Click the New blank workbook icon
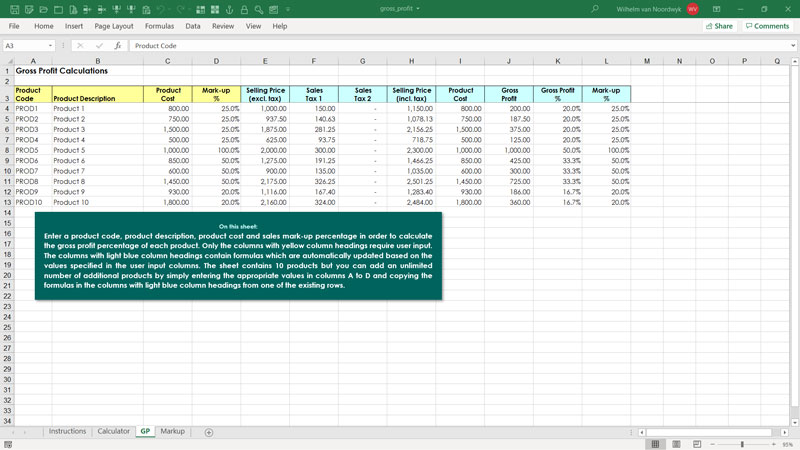Image resolution: width=800 pixels, height=450 pixels. point(59,10)
